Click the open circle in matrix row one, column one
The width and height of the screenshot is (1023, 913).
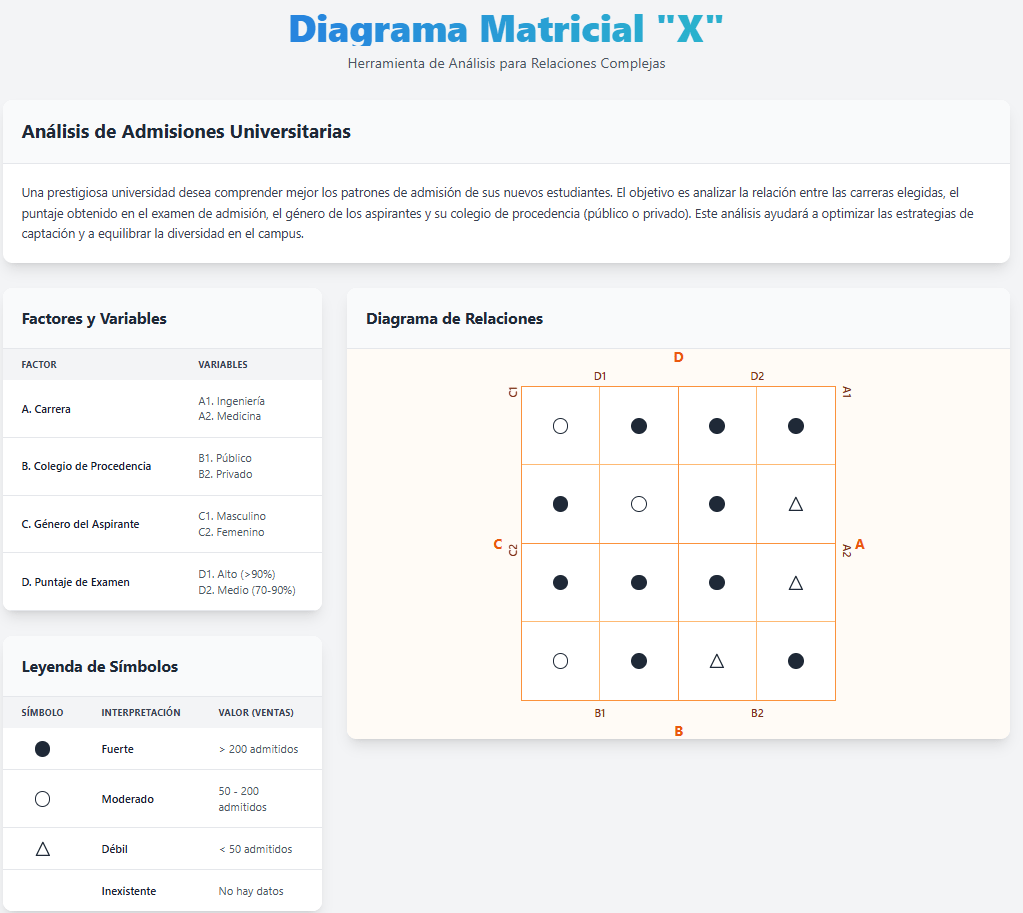[x=560, y=426]
